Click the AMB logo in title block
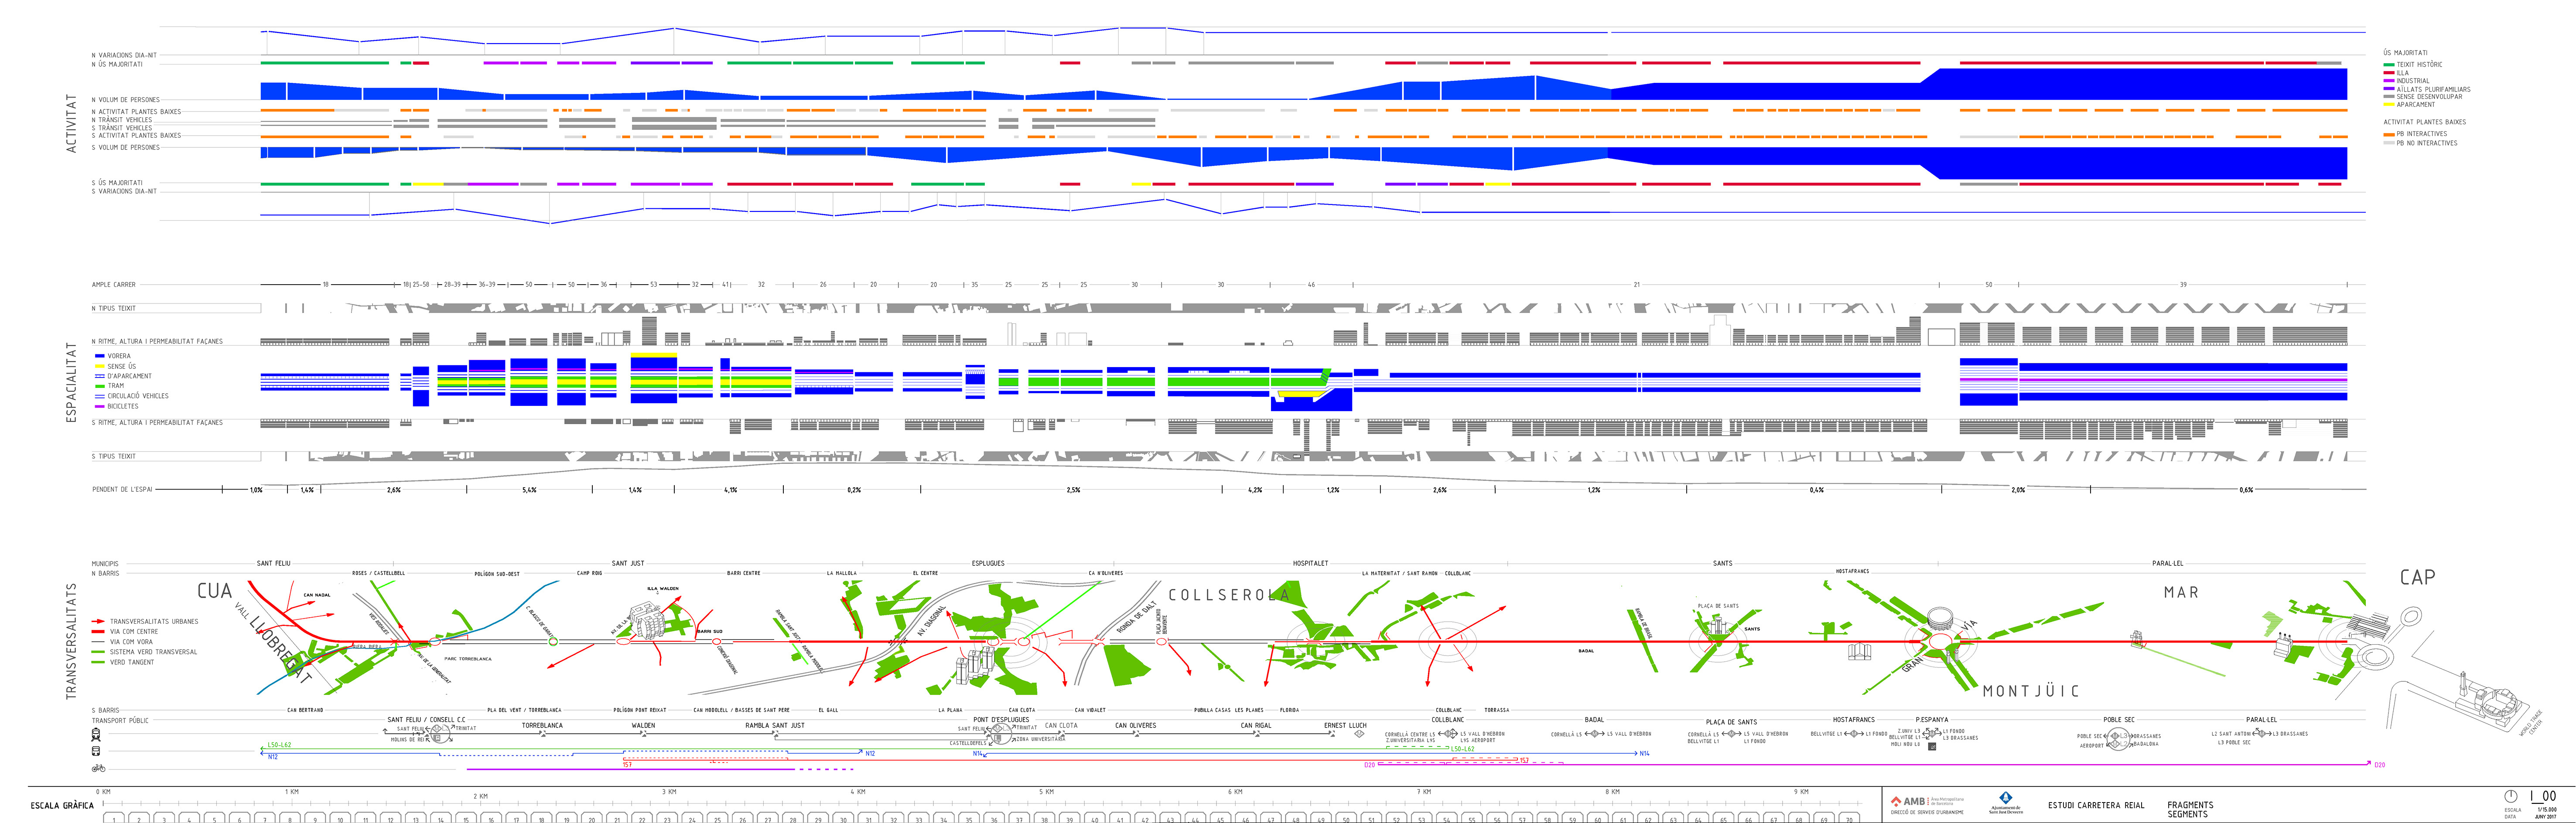 coord(1926,801)
